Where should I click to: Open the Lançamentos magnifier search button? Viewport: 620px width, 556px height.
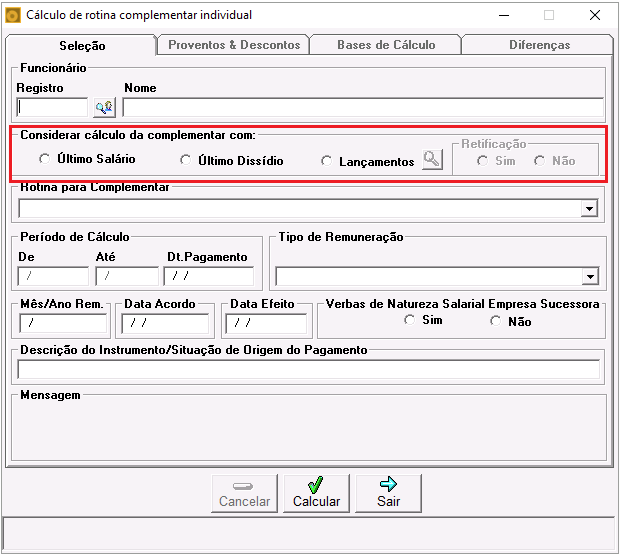tap(432, 160)
